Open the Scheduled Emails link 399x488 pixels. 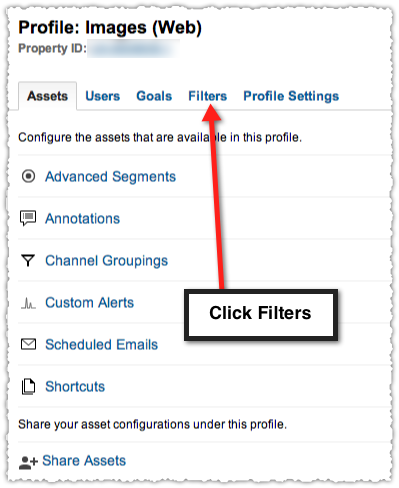[x=101, y=345]
